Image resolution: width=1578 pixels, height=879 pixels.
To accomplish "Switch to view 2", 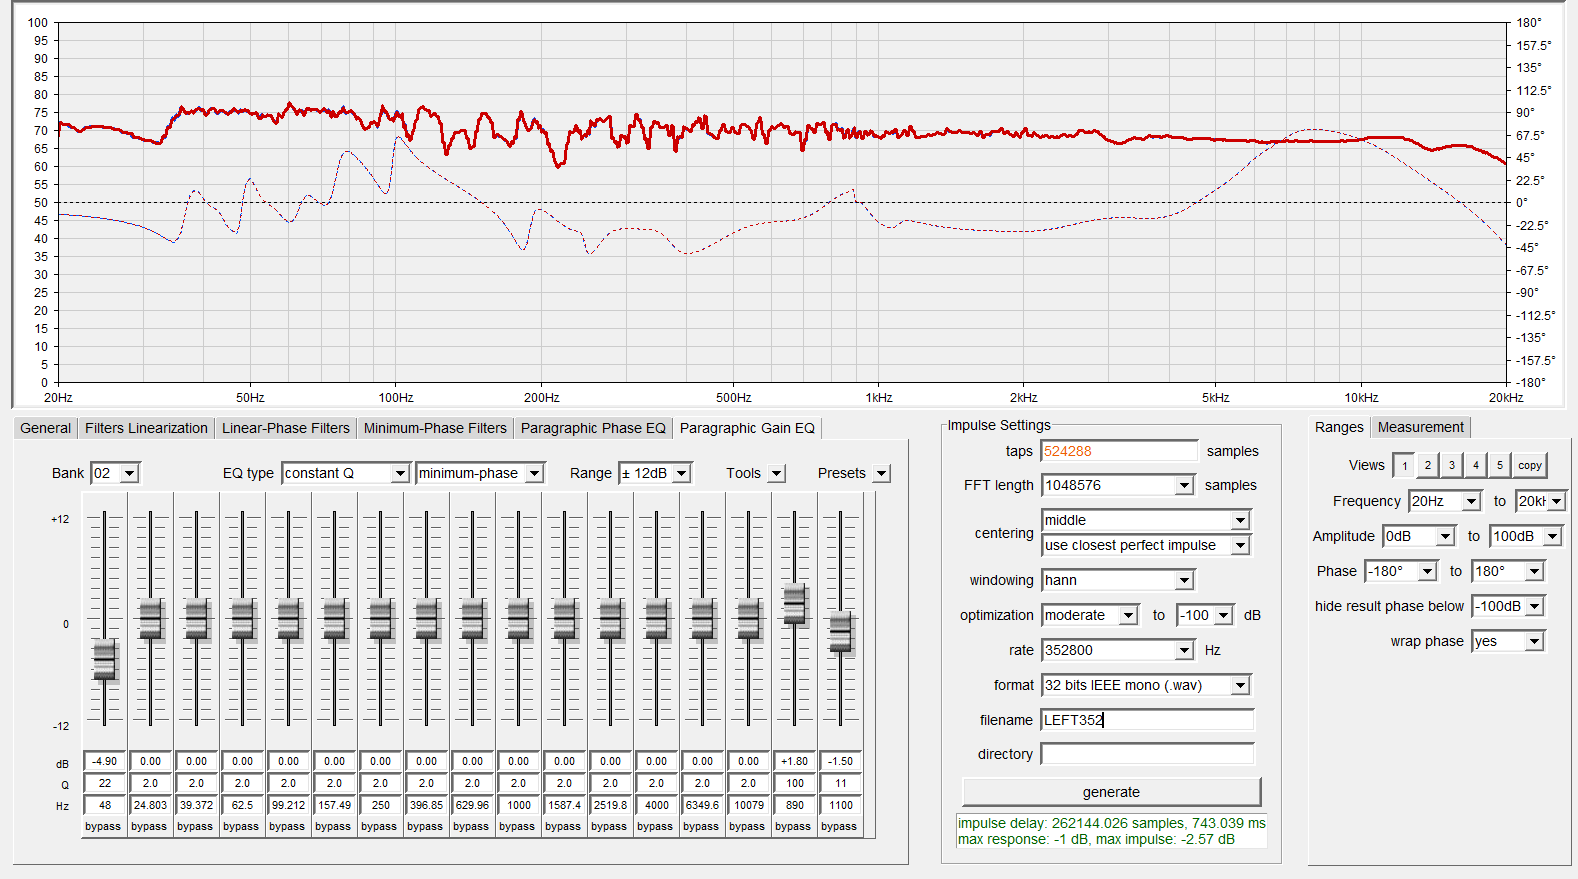I will point(1428,465).
